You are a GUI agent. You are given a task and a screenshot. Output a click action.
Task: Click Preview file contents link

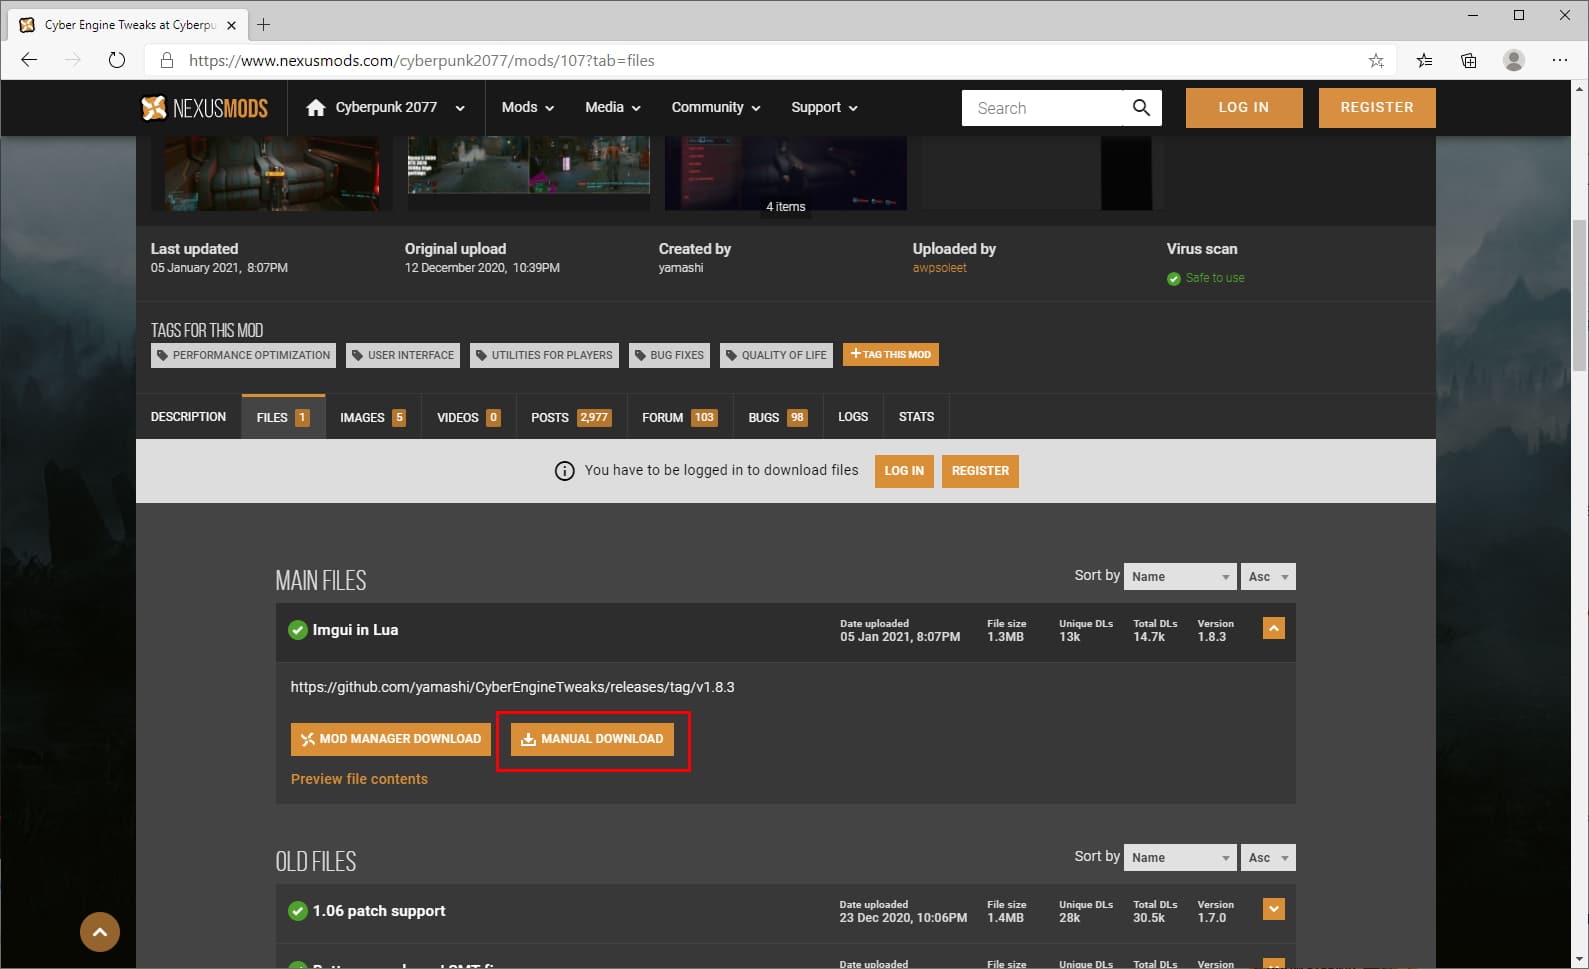pyautogui.click(x=359, y=779)
